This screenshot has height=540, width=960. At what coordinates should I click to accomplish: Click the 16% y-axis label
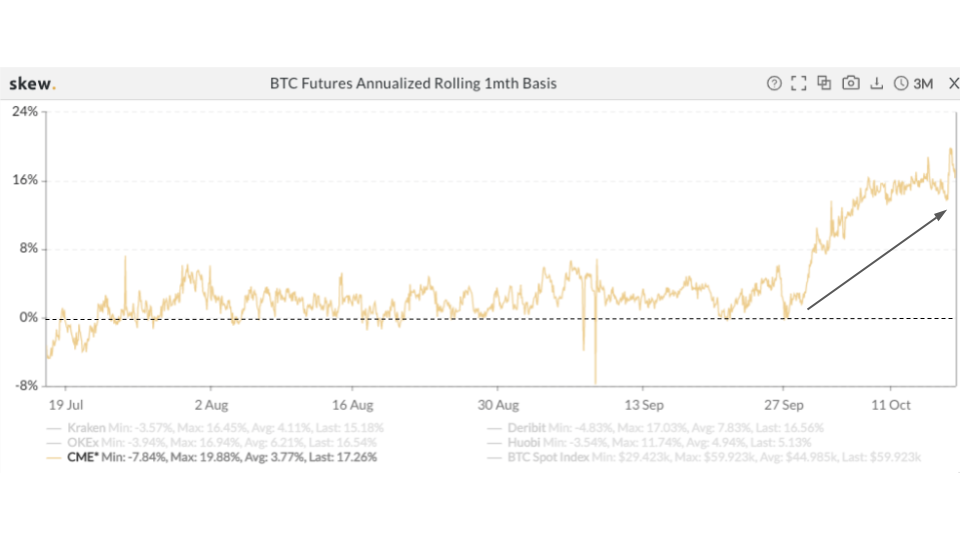(x=25, y=181)
